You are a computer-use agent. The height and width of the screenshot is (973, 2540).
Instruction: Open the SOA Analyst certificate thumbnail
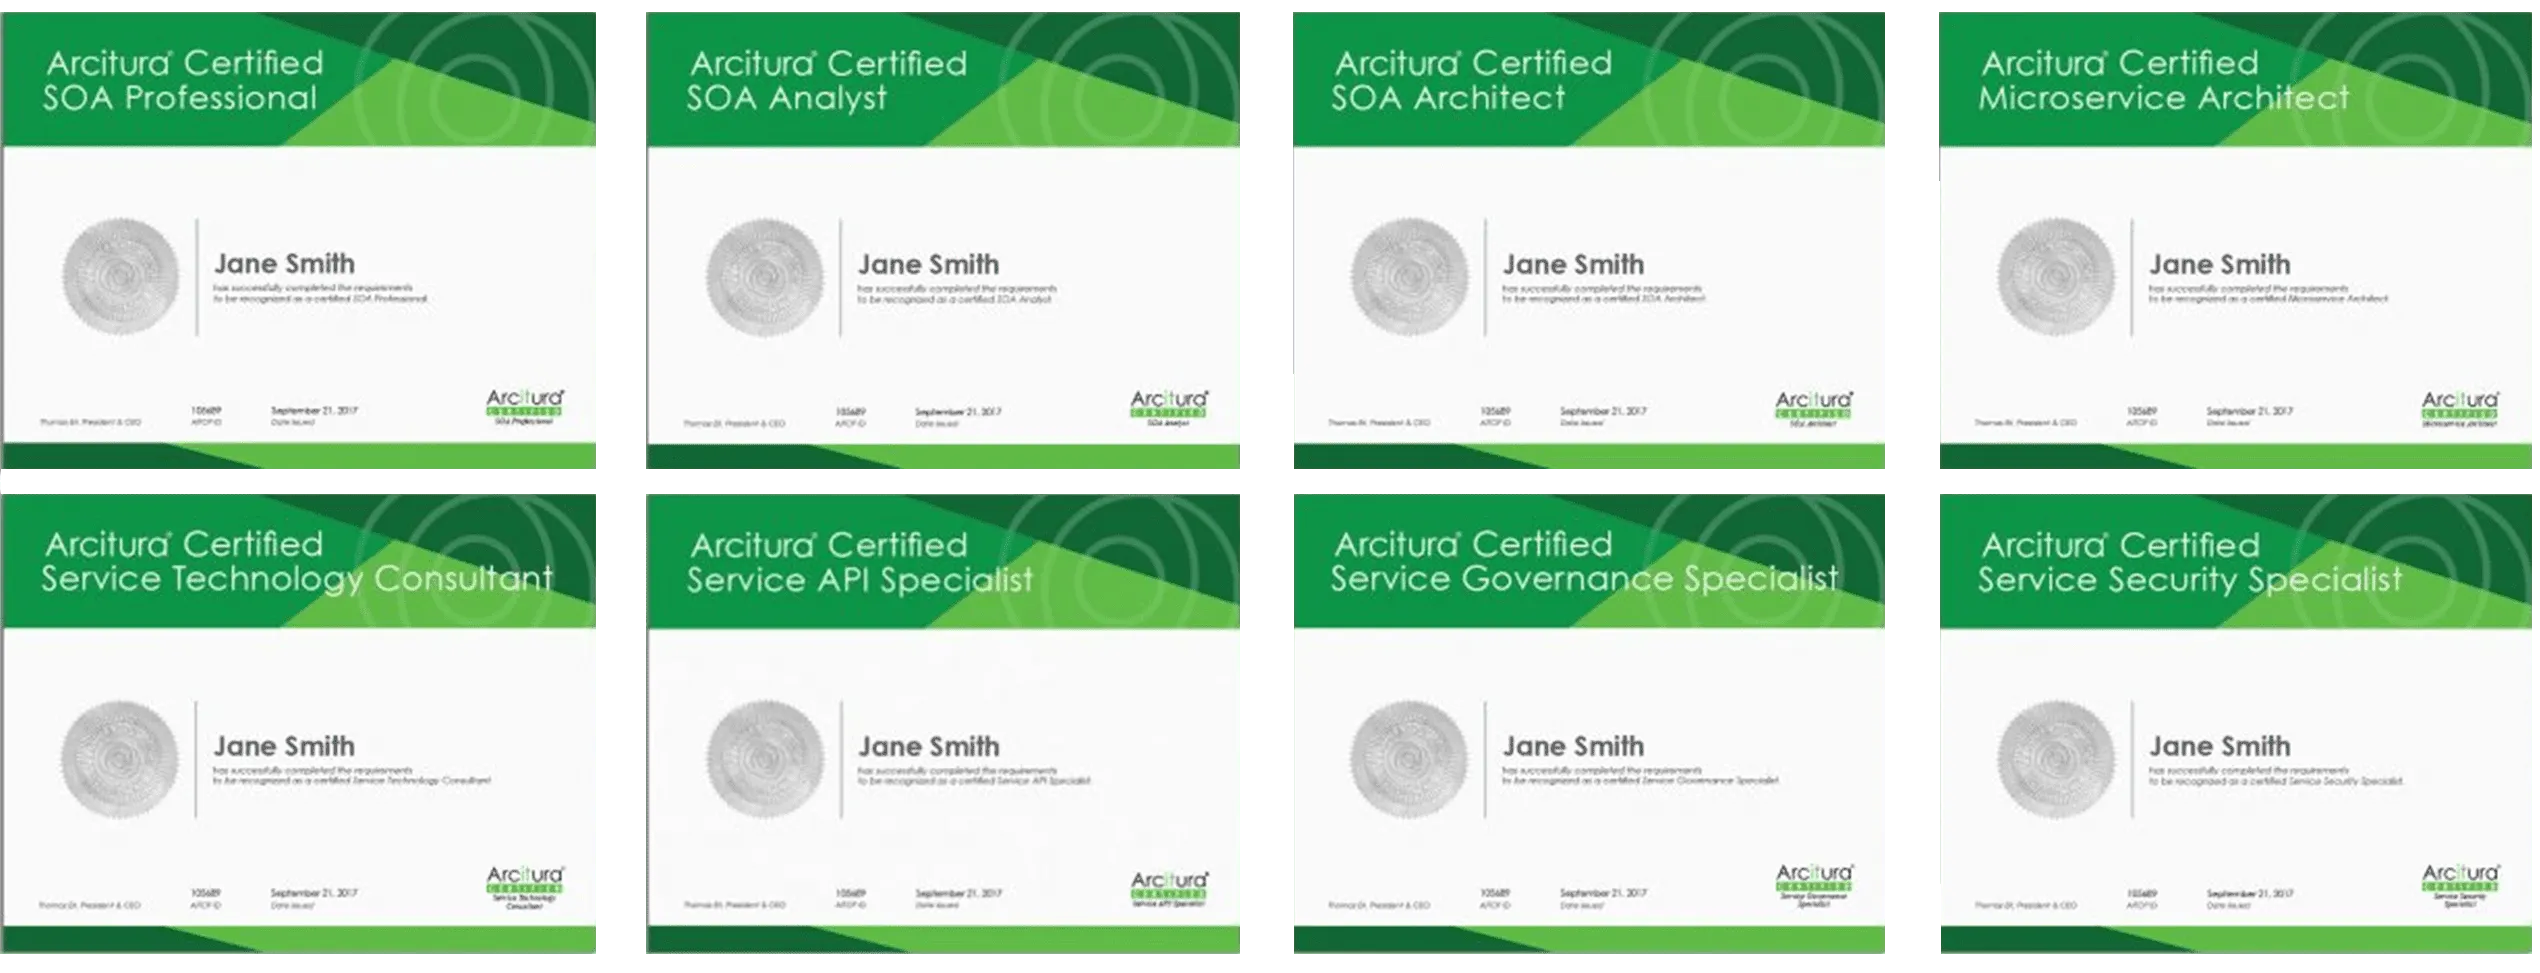click(x=943, y=240)
